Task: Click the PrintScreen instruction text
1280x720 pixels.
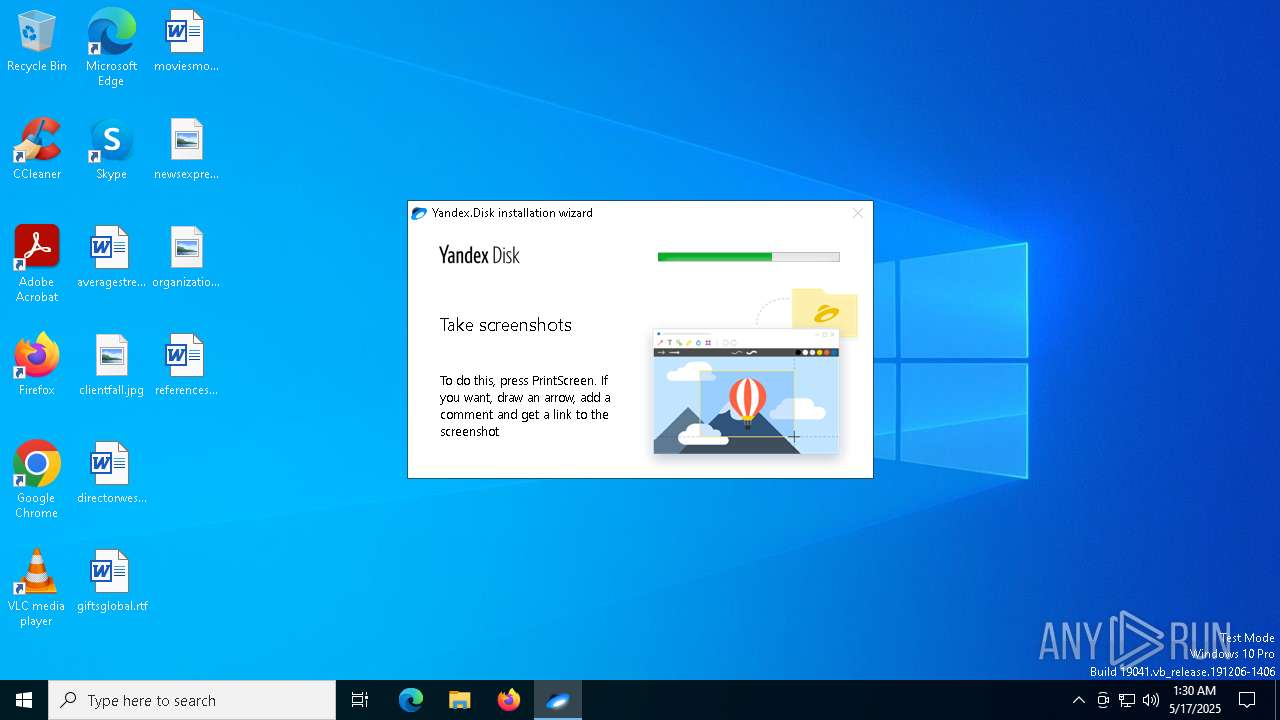Action: click(525, 406)
